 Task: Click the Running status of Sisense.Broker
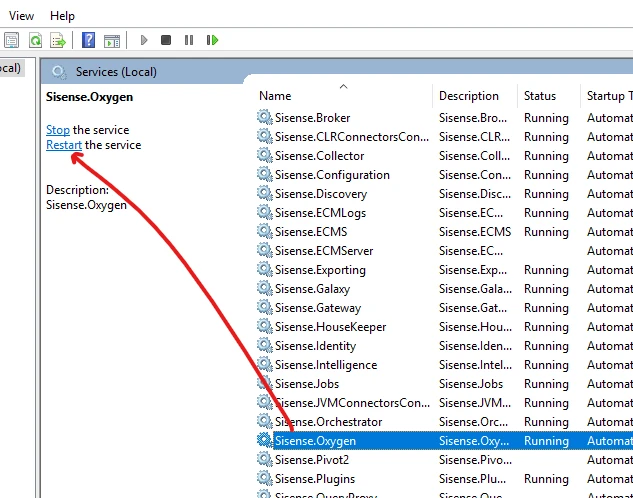546,118
